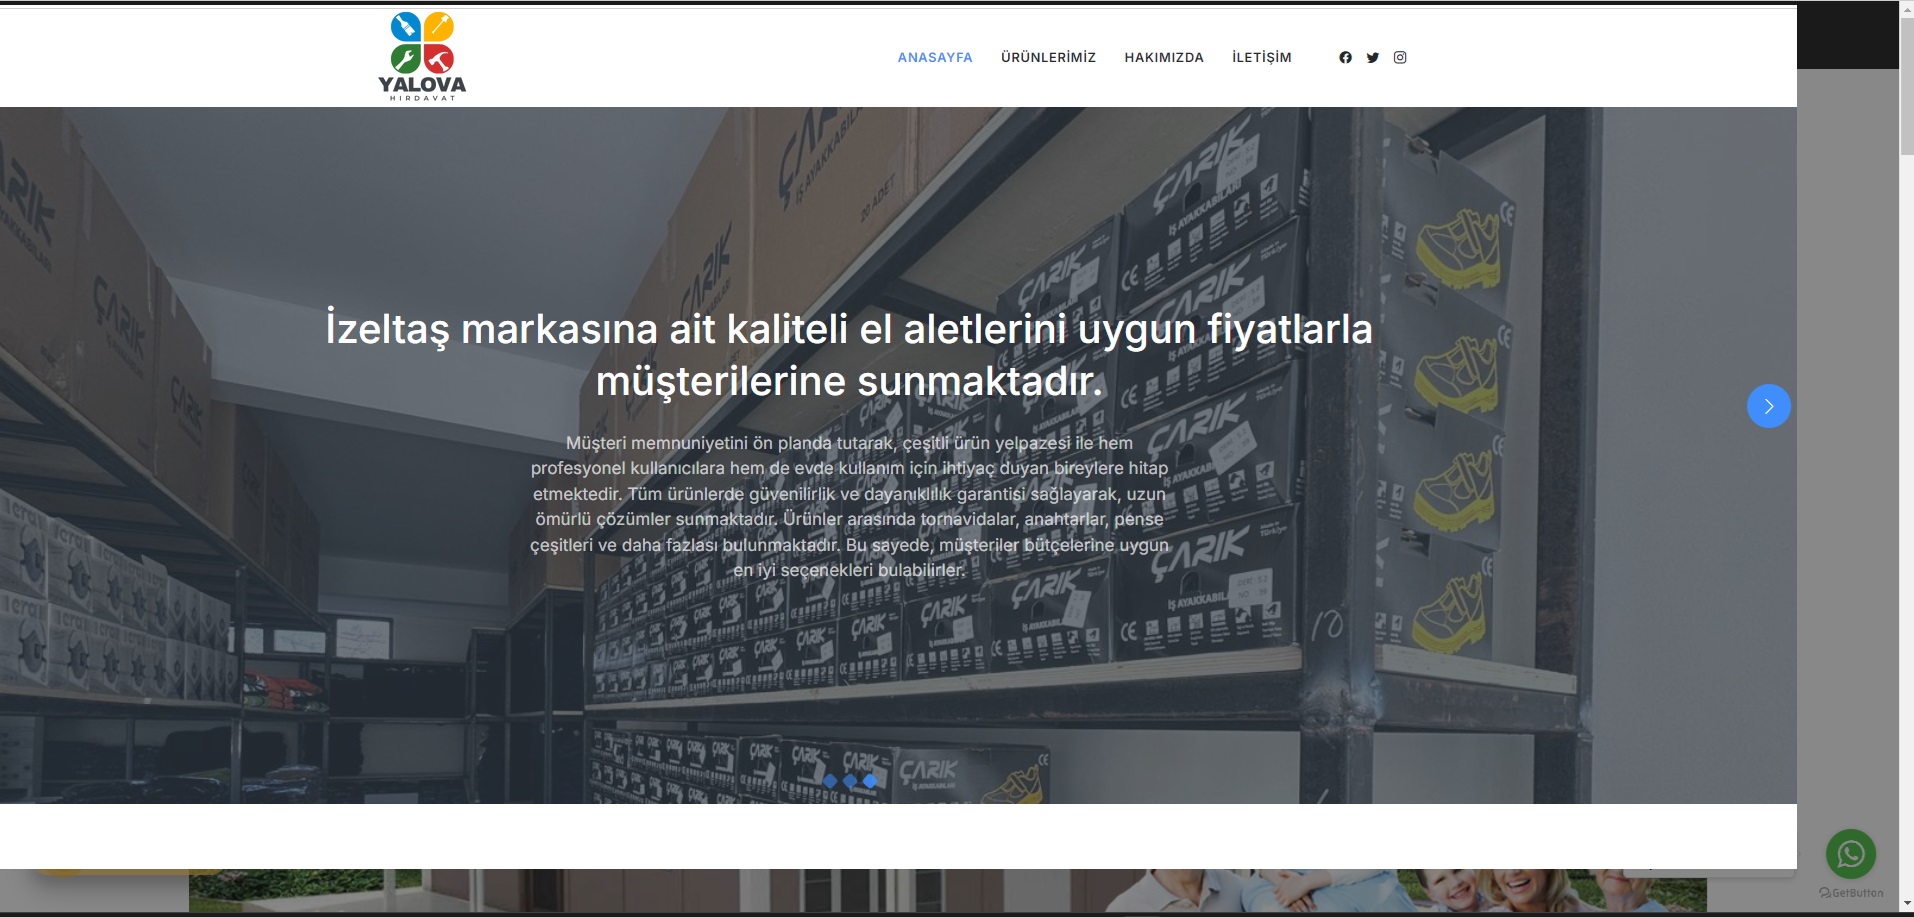
Task: Open the ÜRÜNLERİMİZ menu item
Action: coord(1048,58)
